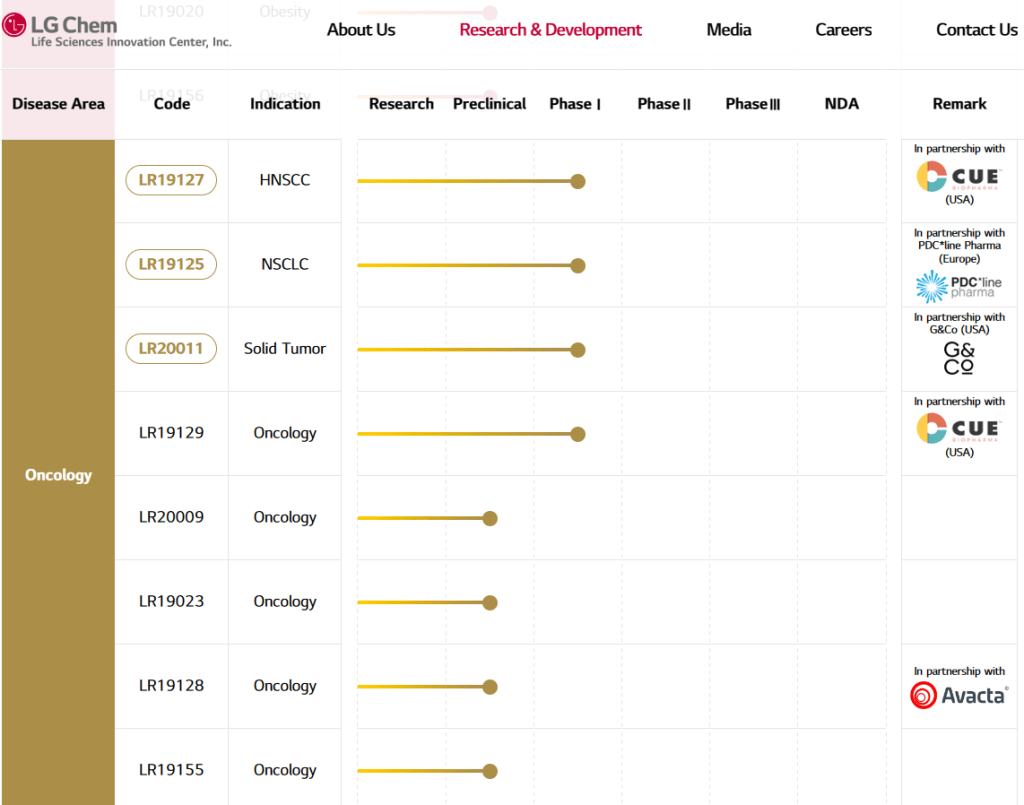The height and width of the screenshot is (805, 1024).
Task: Click the Oncology disease area cell
Action: click(x=58, y=475)
